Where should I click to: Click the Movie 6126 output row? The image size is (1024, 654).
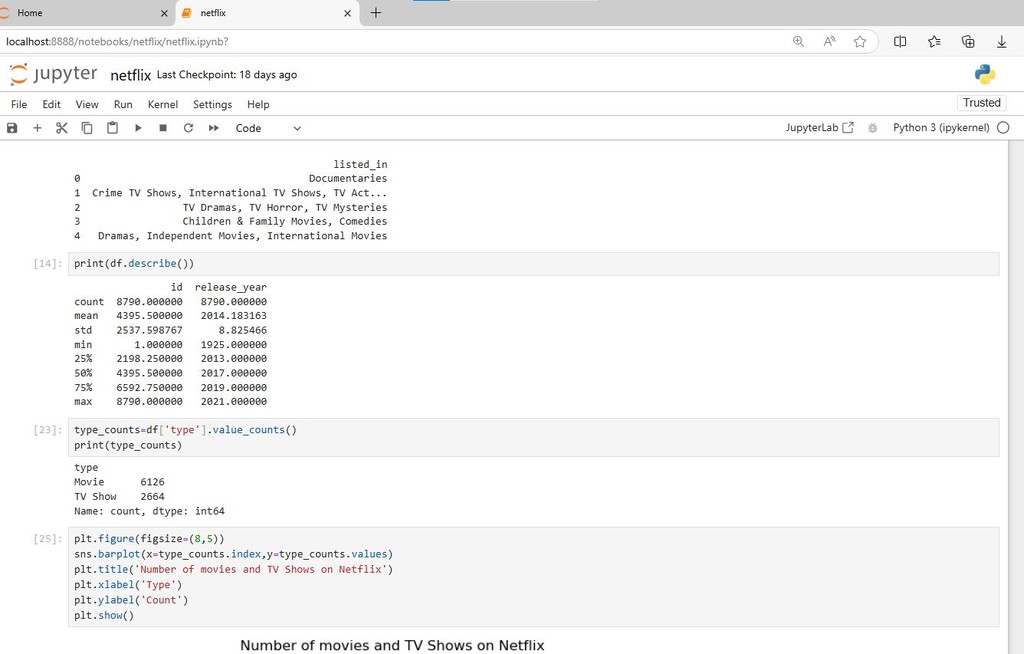pyautogui.click(x=120, y=482)
